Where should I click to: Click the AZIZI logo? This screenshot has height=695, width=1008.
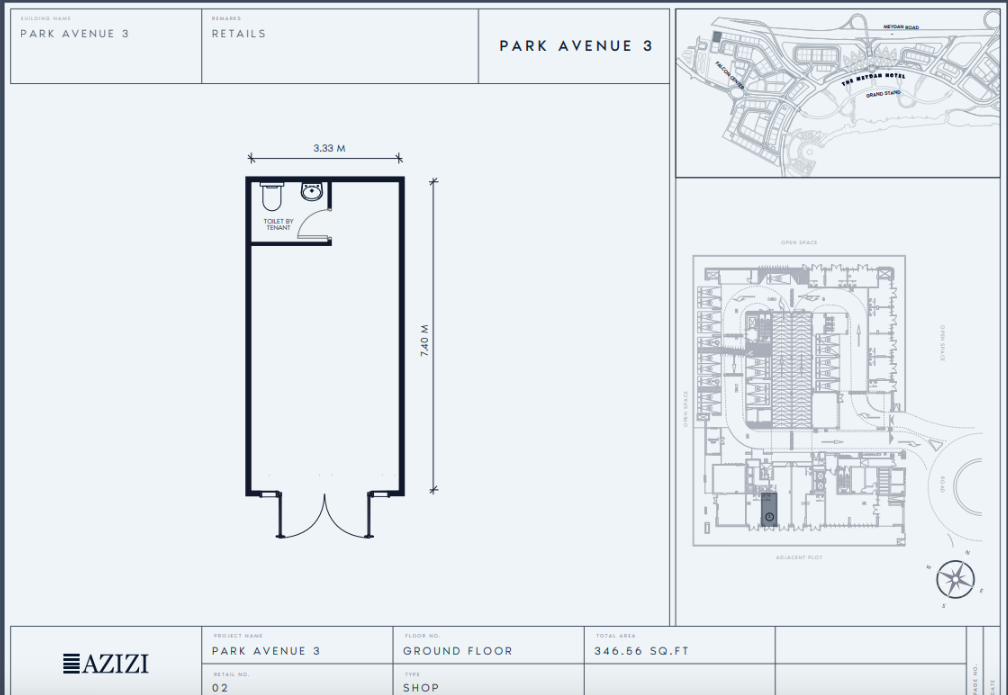(105, 662)
